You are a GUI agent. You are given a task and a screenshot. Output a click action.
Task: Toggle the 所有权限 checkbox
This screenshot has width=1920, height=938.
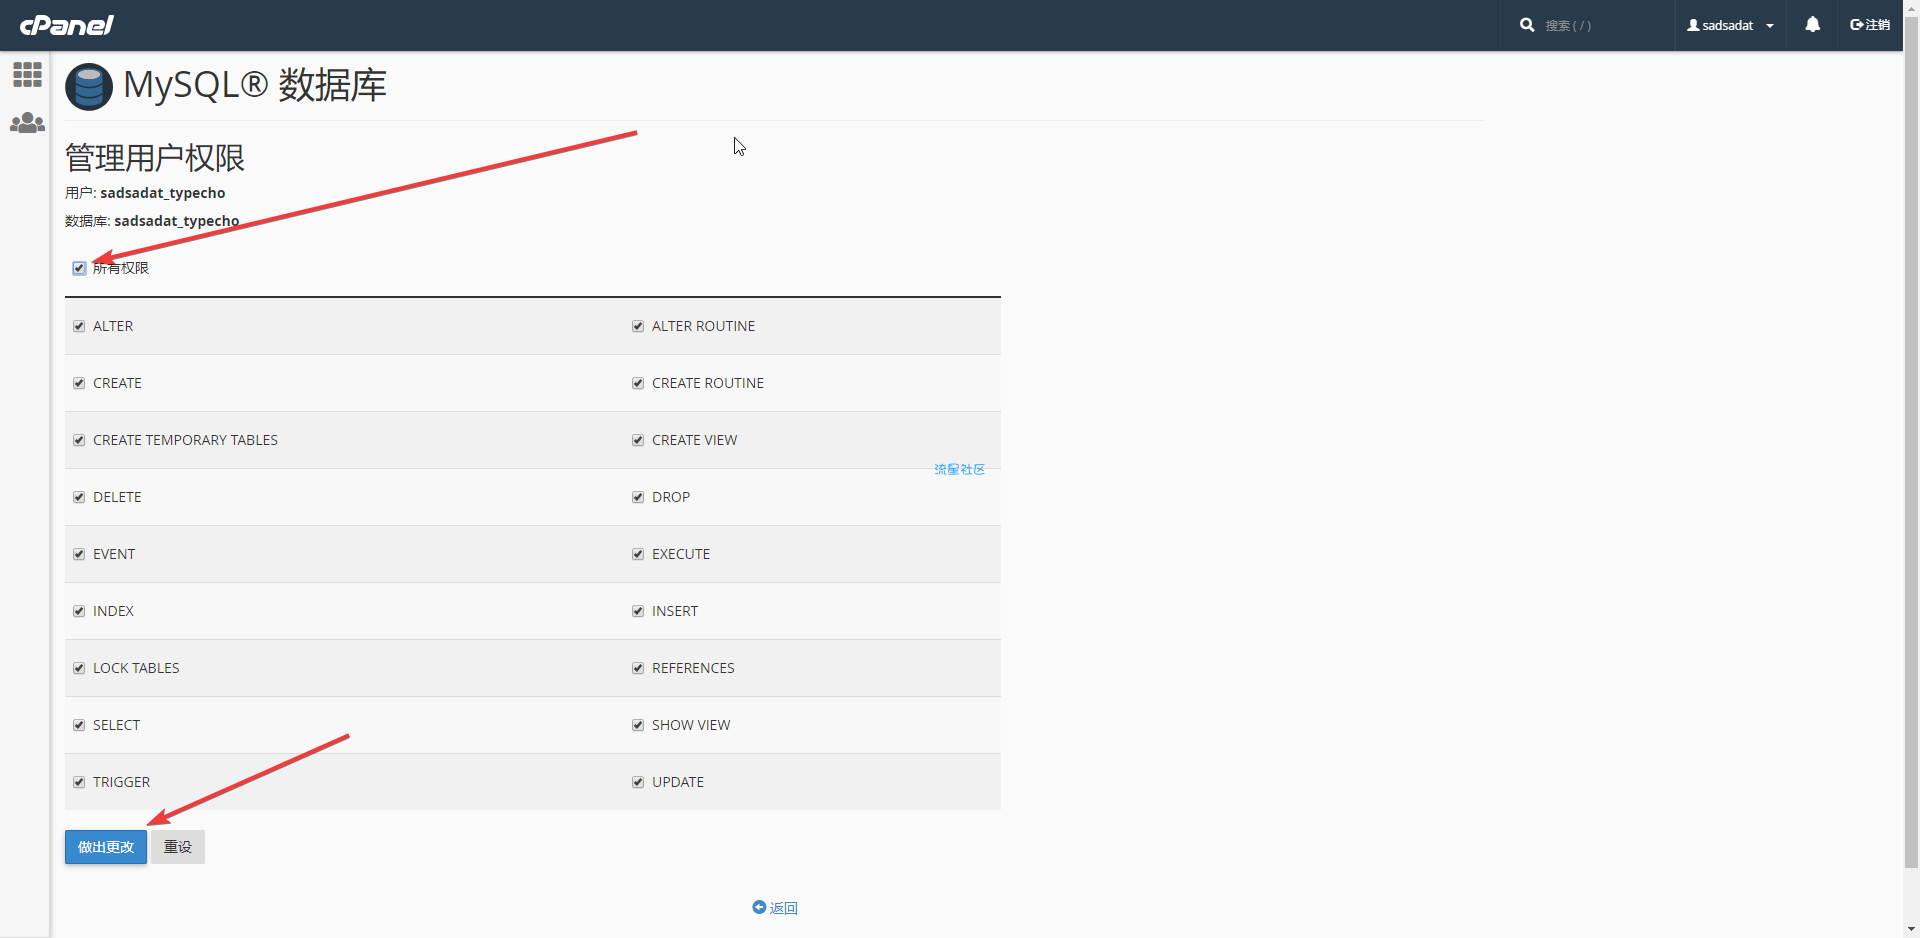79,268
